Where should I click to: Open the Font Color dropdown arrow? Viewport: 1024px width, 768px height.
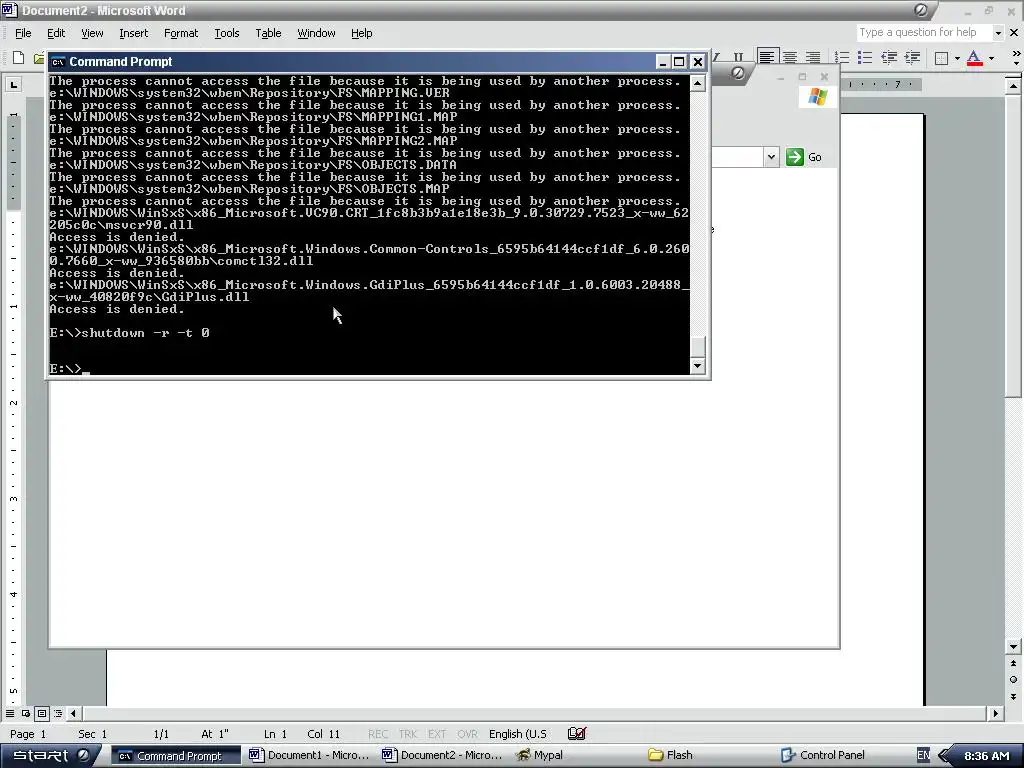[x=991, y=58]
